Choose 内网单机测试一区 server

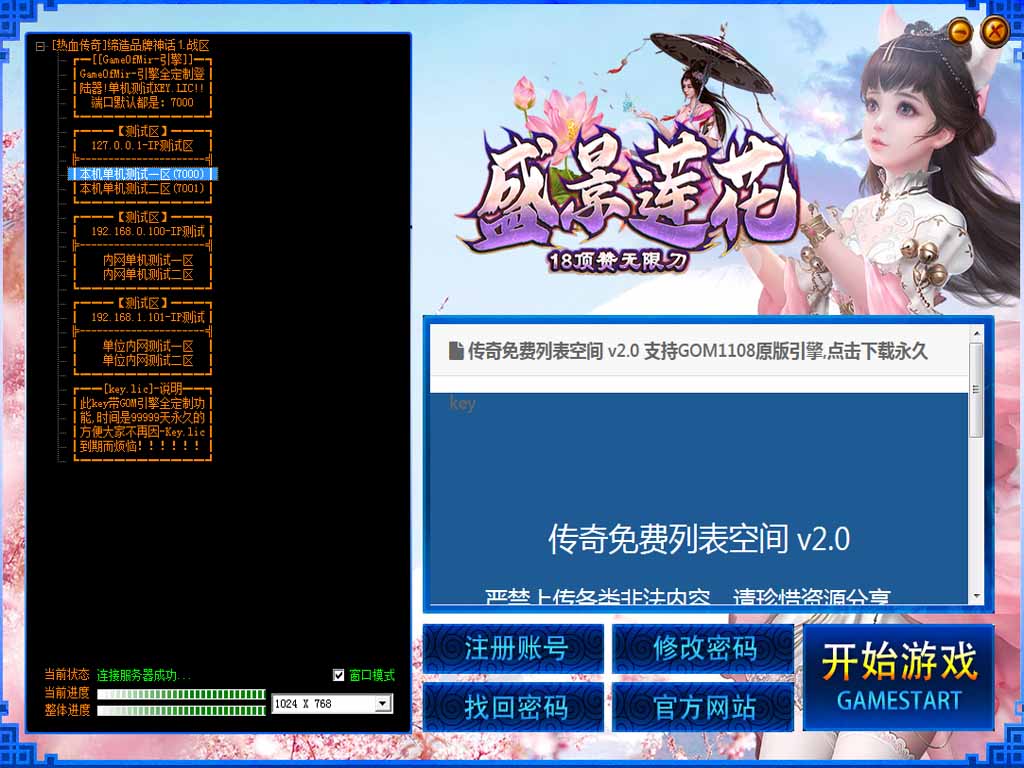148,260
